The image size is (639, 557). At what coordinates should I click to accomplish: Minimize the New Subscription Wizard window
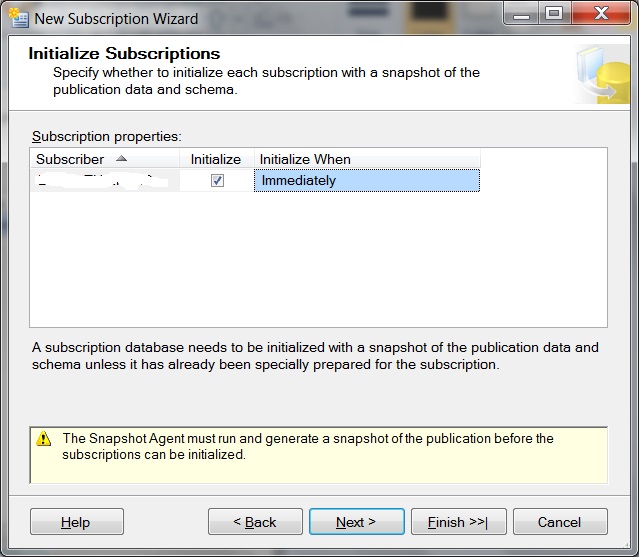pyautogui.click(x=521, y=14)
